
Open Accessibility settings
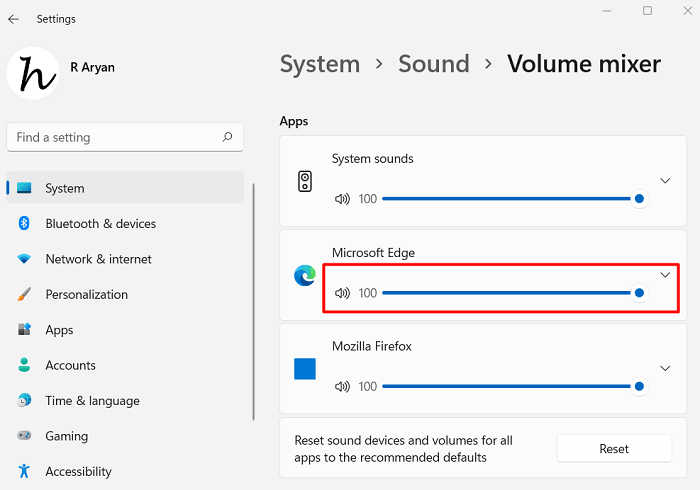click(125, 471)
